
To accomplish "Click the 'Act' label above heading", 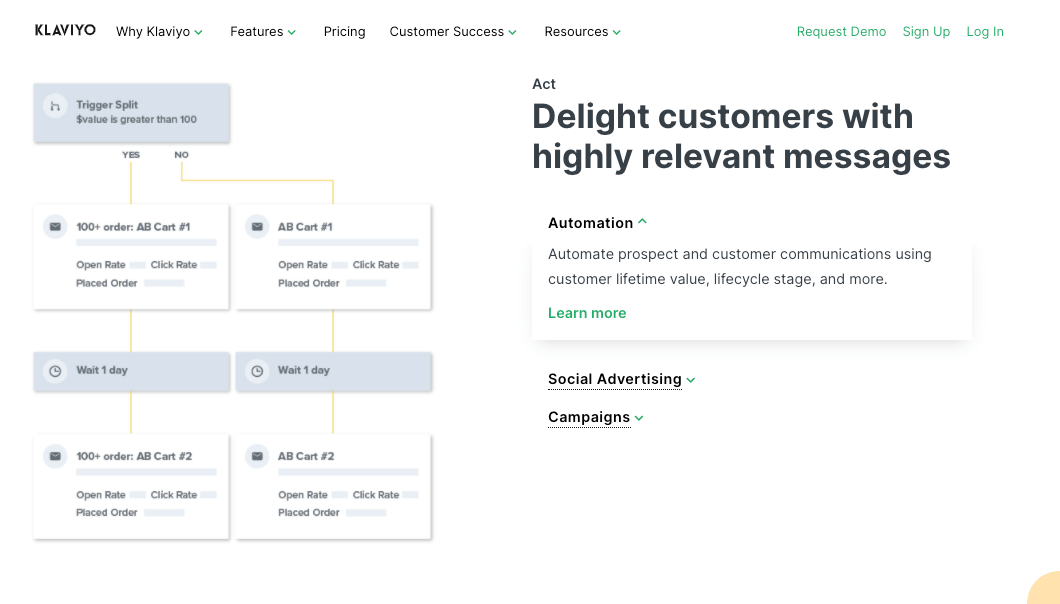I will [544, 84].
